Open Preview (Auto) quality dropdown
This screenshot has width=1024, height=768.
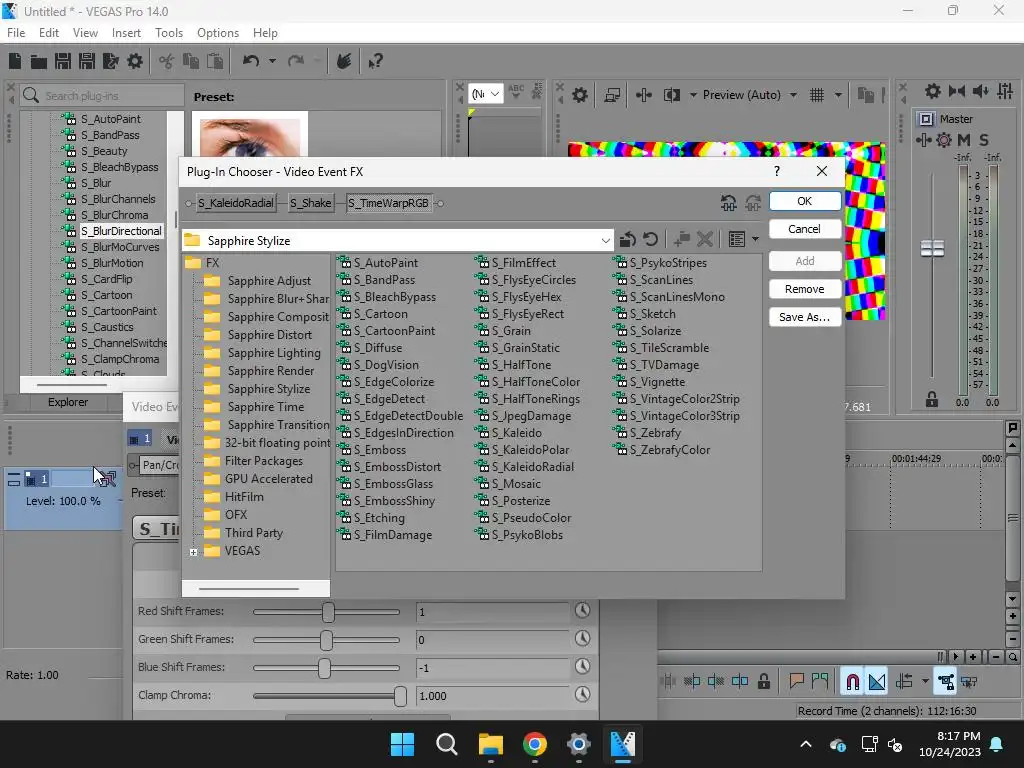click(x=793, y=95)
